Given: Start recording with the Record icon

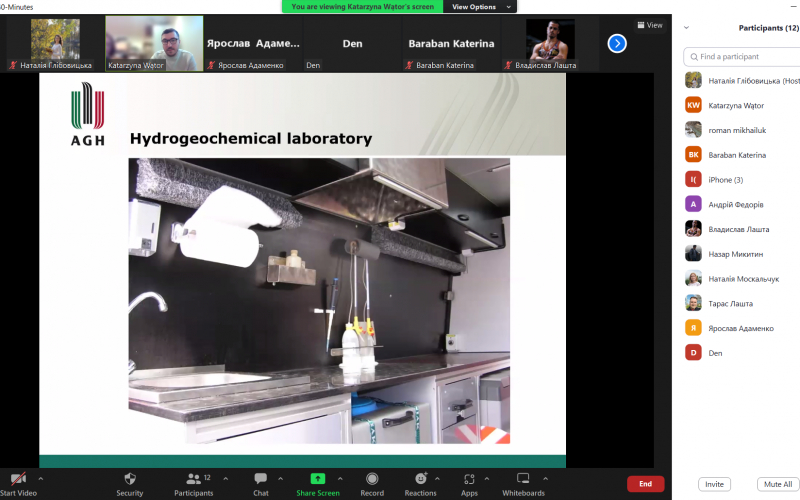Looking at the screenshot, I should point(372,479).
